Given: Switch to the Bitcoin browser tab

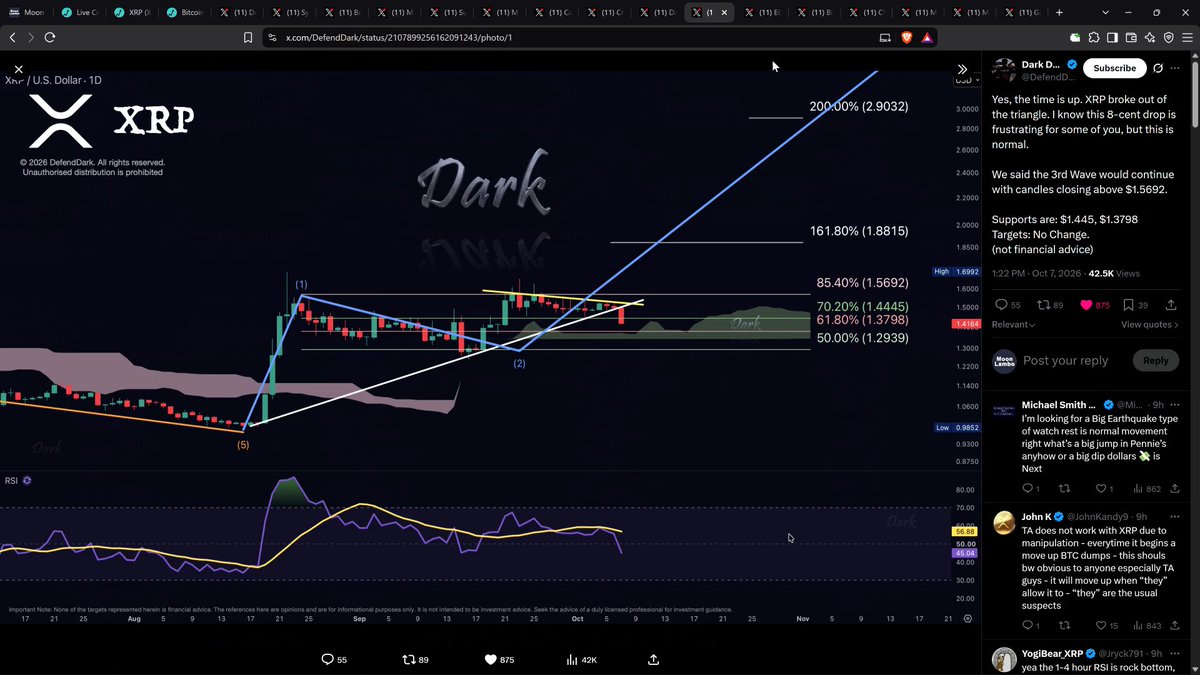Looking at the screenshot, I should pos(186,12).
